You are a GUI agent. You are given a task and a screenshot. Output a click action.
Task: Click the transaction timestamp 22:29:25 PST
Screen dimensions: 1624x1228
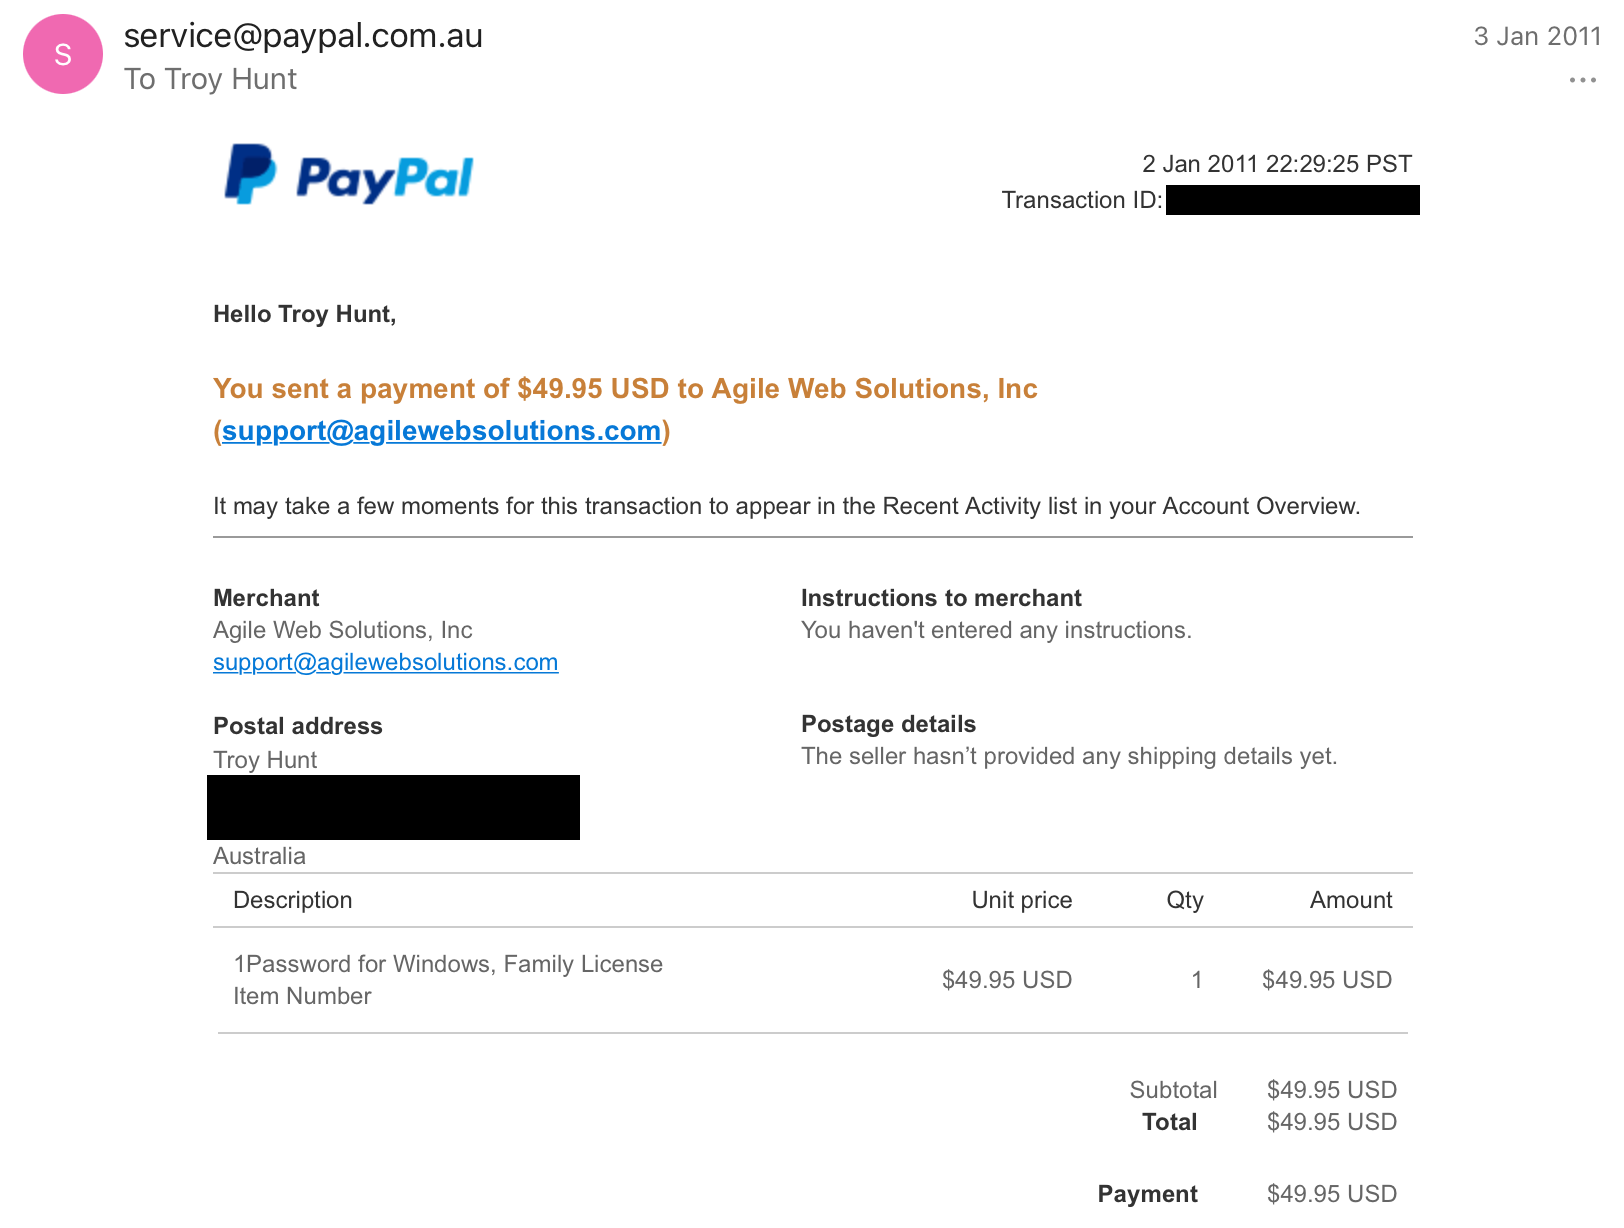pos(1277,164)
